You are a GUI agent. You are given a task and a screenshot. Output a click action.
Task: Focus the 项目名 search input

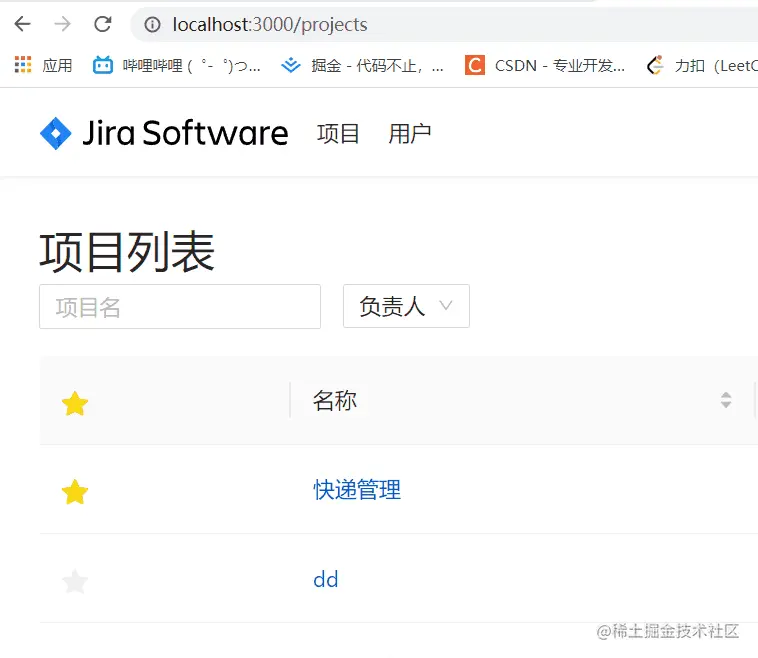coord(180,307)
